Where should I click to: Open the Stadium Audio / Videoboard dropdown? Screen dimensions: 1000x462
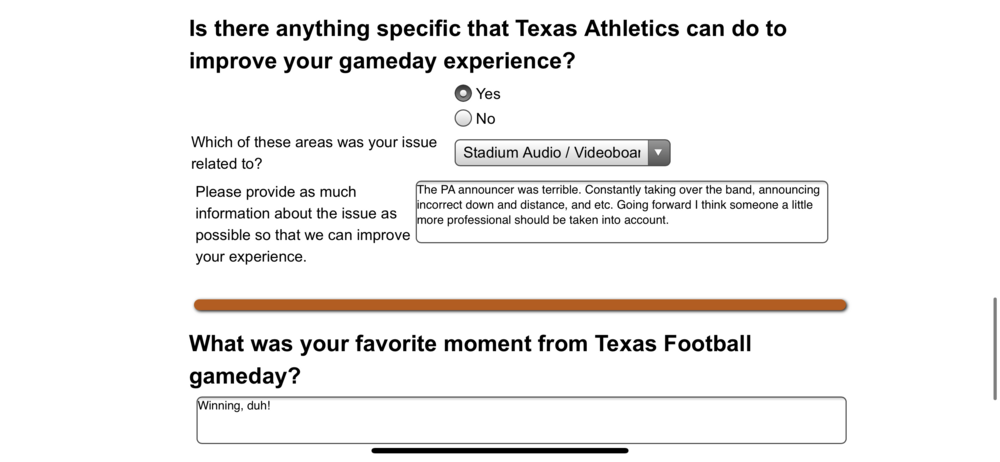(x=551, y=153)
